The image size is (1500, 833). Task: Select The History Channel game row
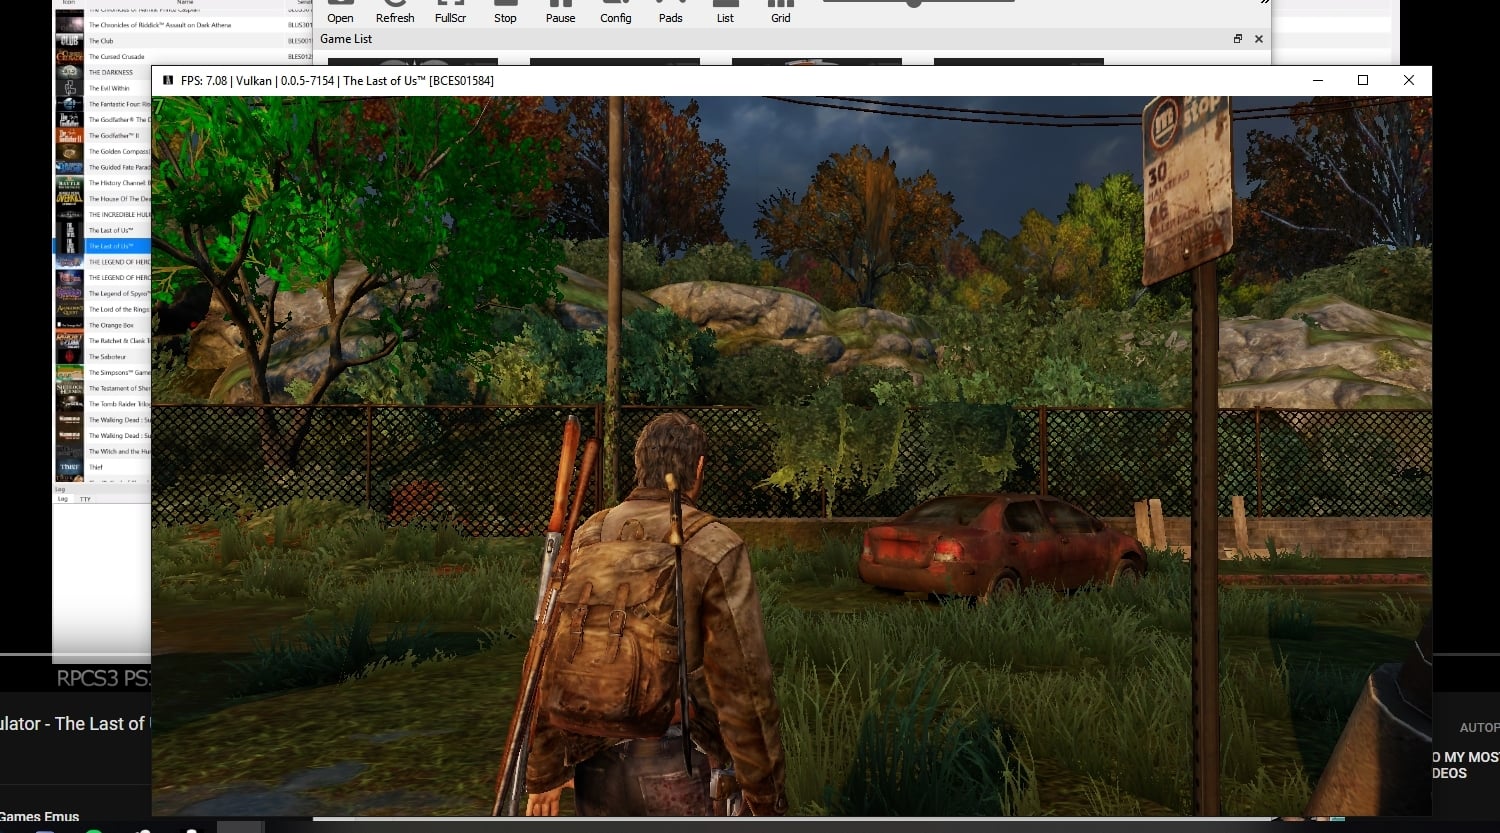(x=102, y=183)
